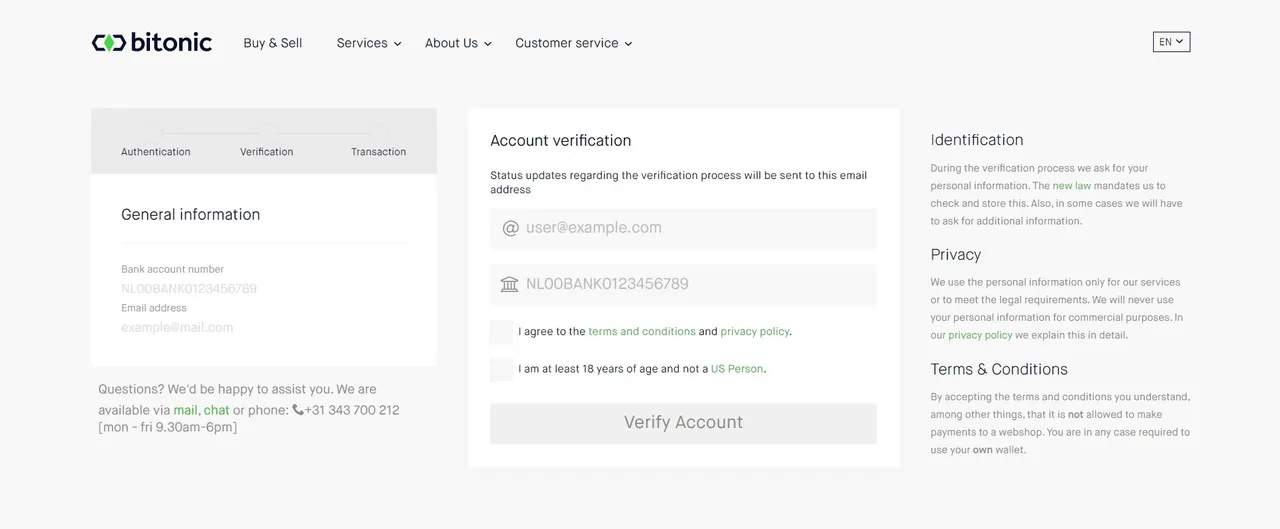This screenshot has width=1280, height=529.
Task: Open the Services menu label
Action: [x=362, y=43]
